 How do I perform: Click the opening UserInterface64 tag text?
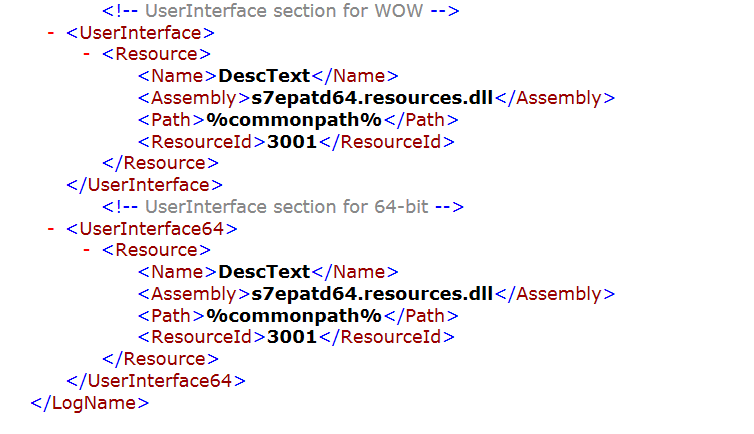pos(151,228)
